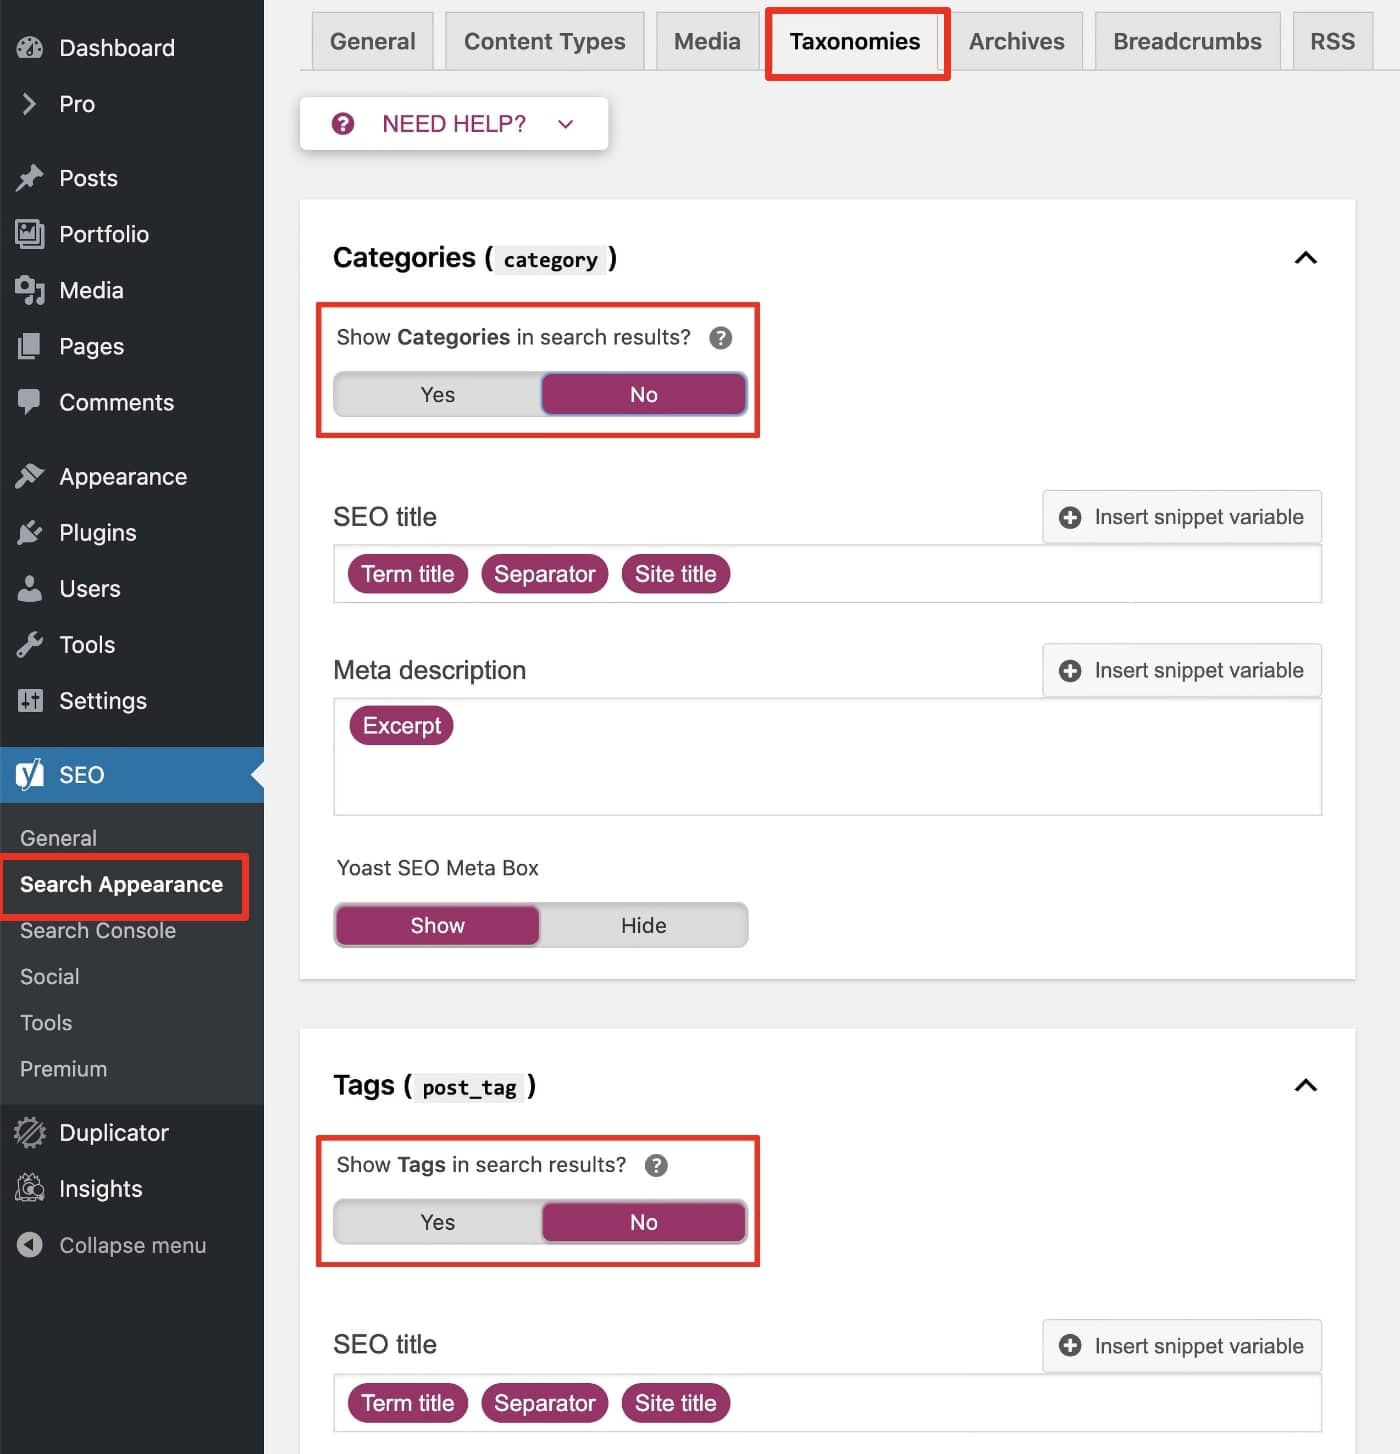Click the Appearance paintbrush icon

click(x=30, y=476)
